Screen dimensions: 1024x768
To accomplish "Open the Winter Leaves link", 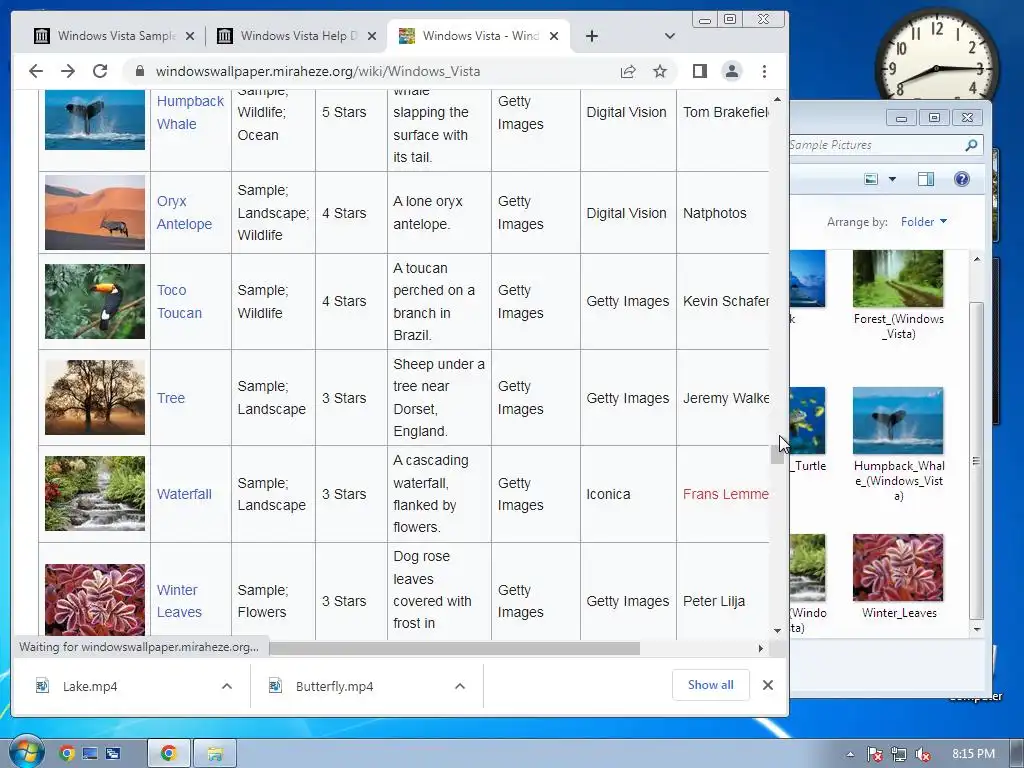I will (x=178, y=601).
